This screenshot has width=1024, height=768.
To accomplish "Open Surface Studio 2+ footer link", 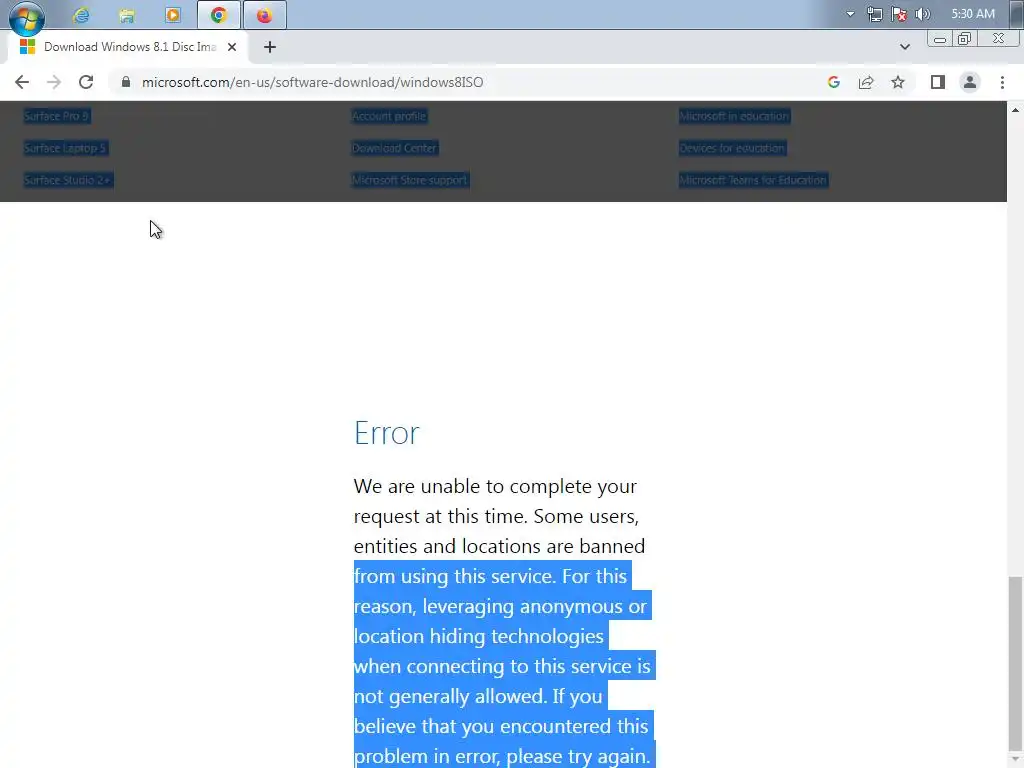I will [68, 180].
